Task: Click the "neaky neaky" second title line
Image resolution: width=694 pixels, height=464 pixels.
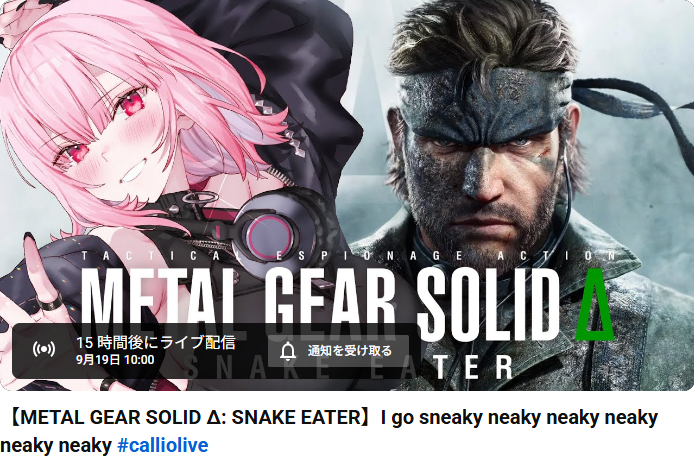Action: click(x=56, y=445)
